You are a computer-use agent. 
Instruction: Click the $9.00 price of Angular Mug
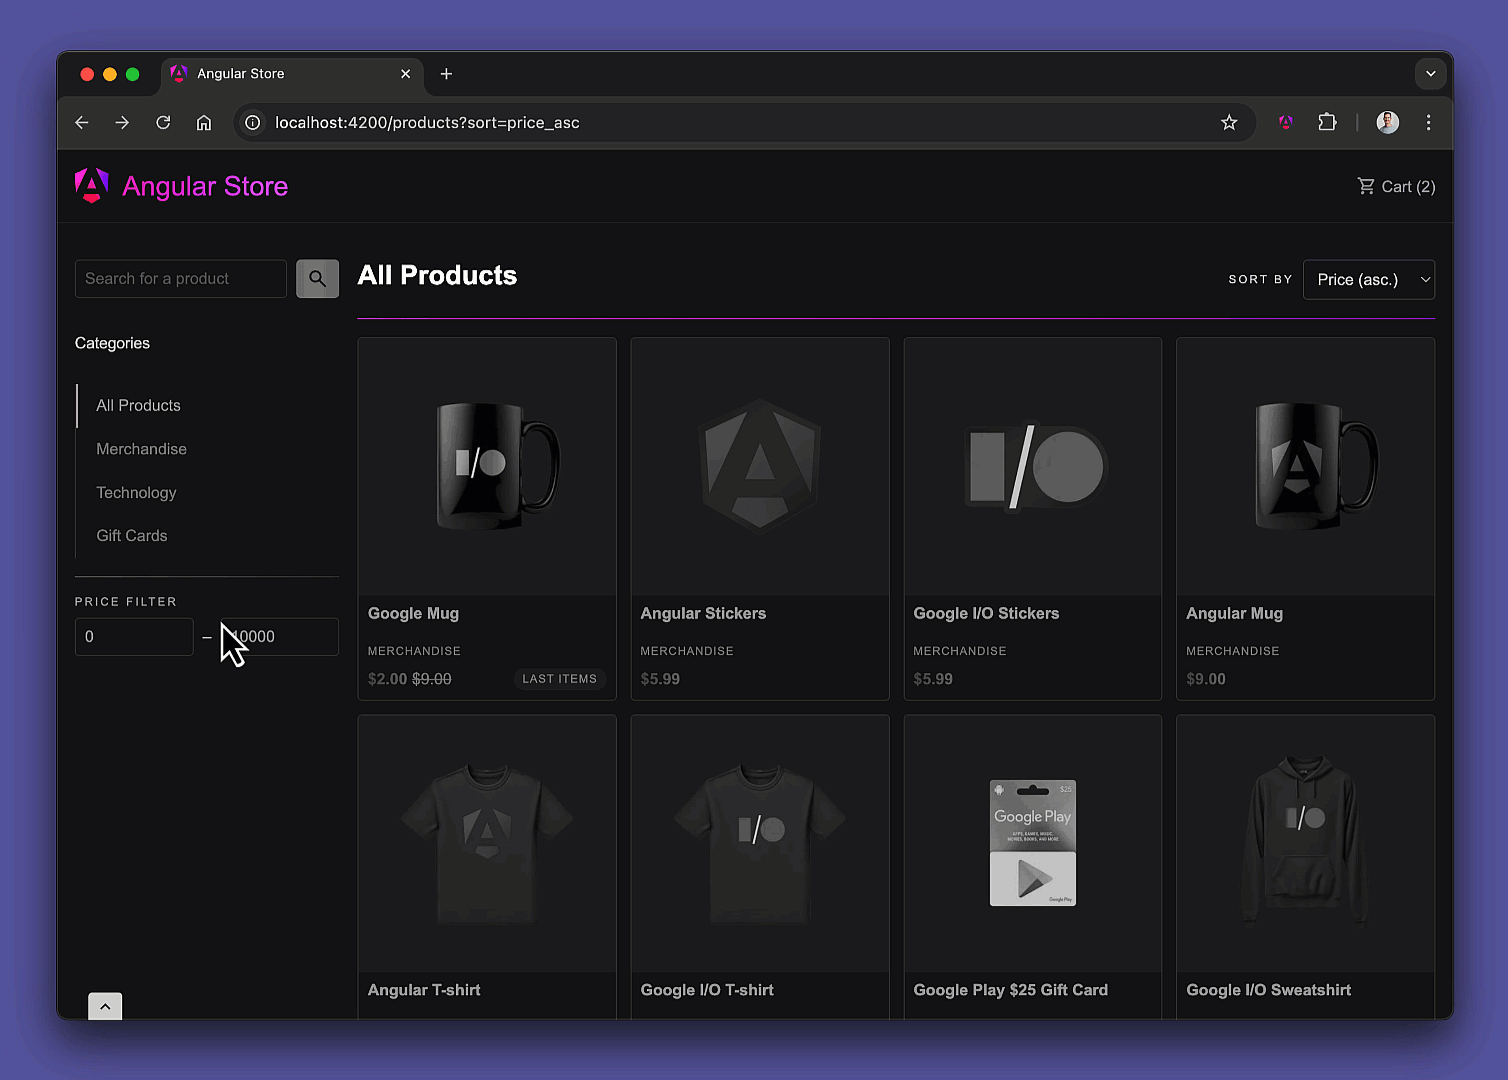[1205, 679]
